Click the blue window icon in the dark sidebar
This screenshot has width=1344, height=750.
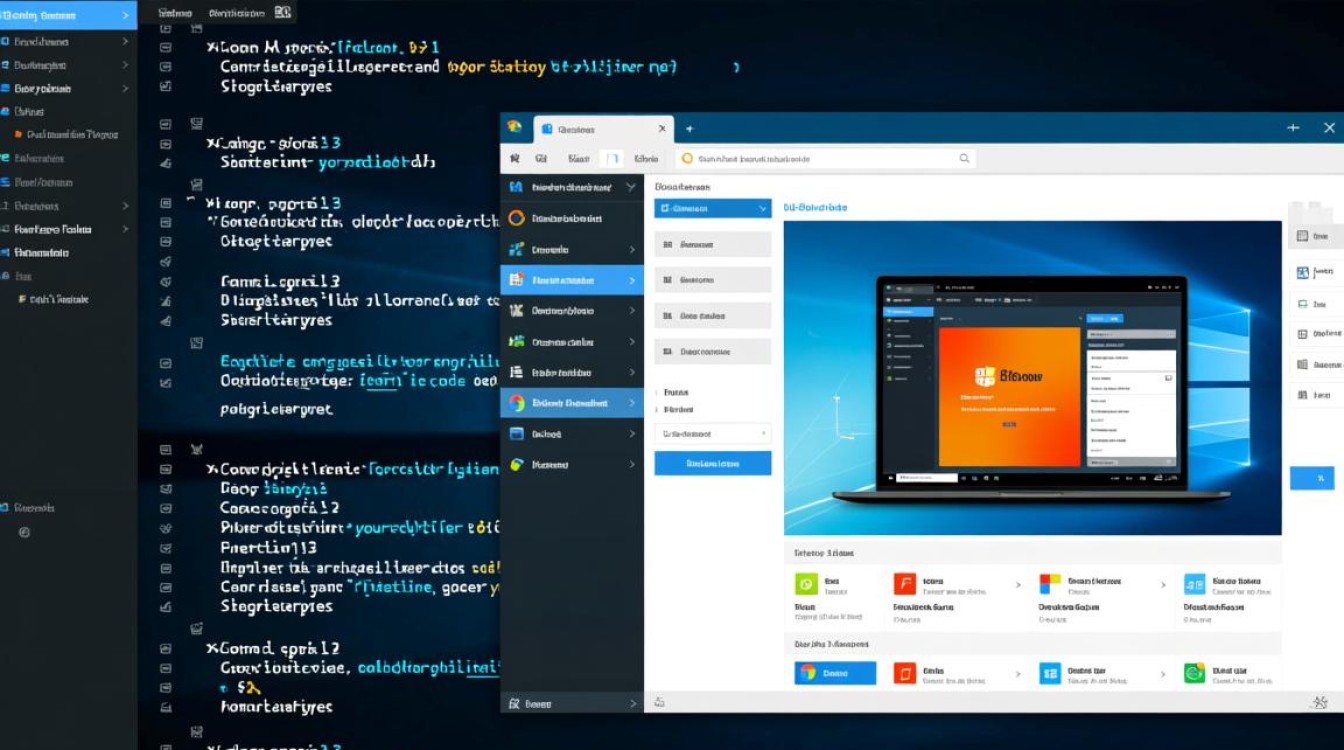tap(517, 434)
